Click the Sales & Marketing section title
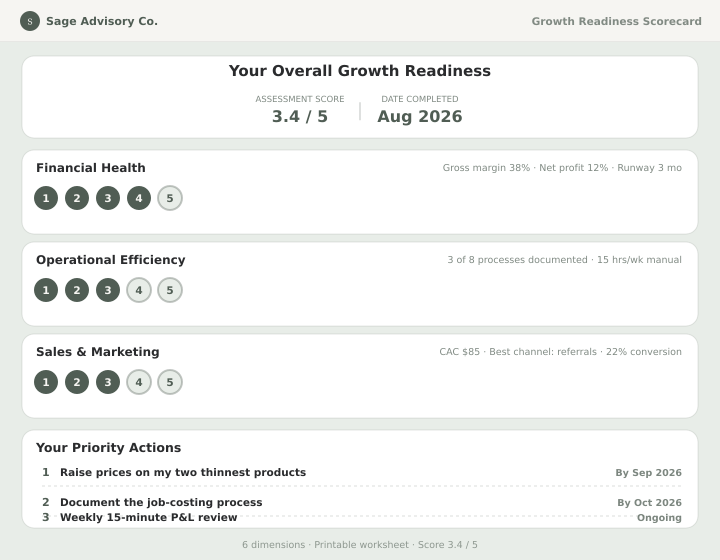 98,352
